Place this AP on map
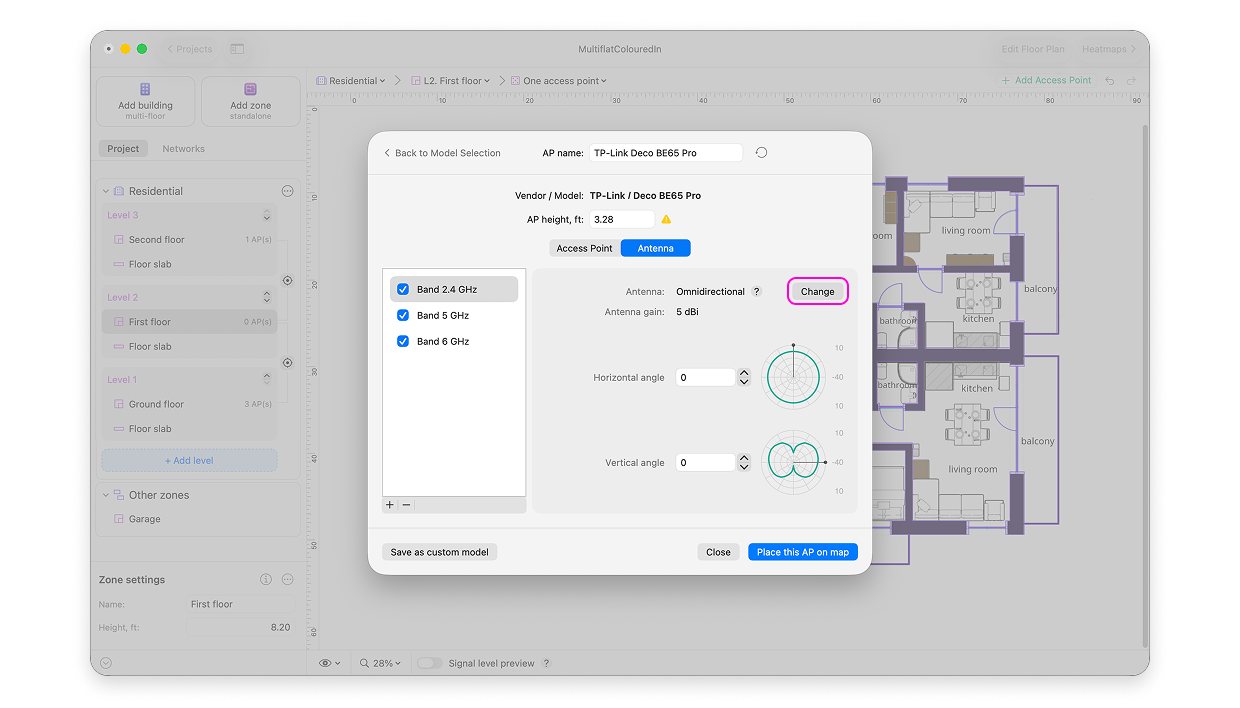 click(x=803, y=552)
